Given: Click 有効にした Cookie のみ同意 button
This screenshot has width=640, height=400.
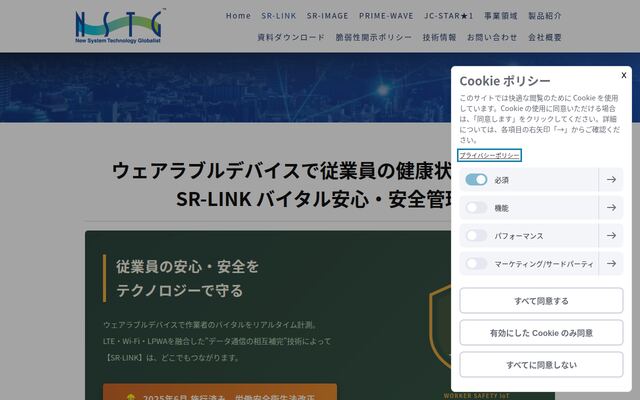Looking at the screenshot, I should 541,333.
